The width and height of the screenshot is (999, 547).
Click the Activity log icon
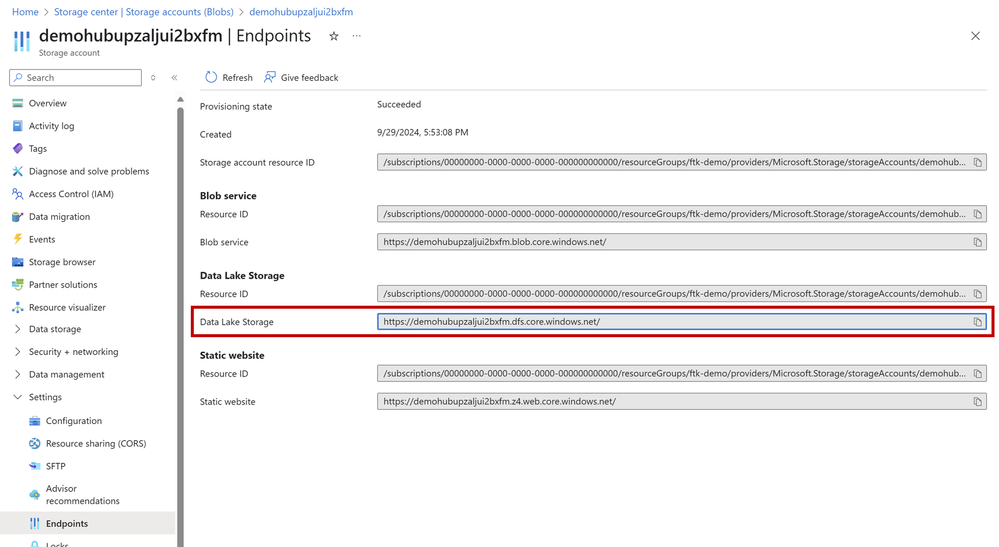[x=18, y=126]
